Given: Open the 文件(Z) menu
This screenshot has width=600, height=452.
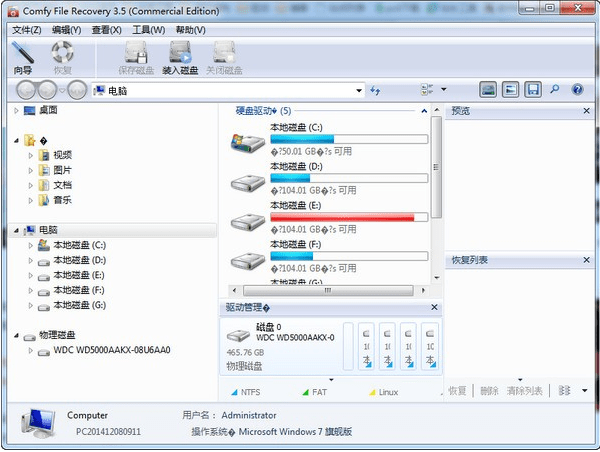Looking at the screenshot, I should pos(26,30).
